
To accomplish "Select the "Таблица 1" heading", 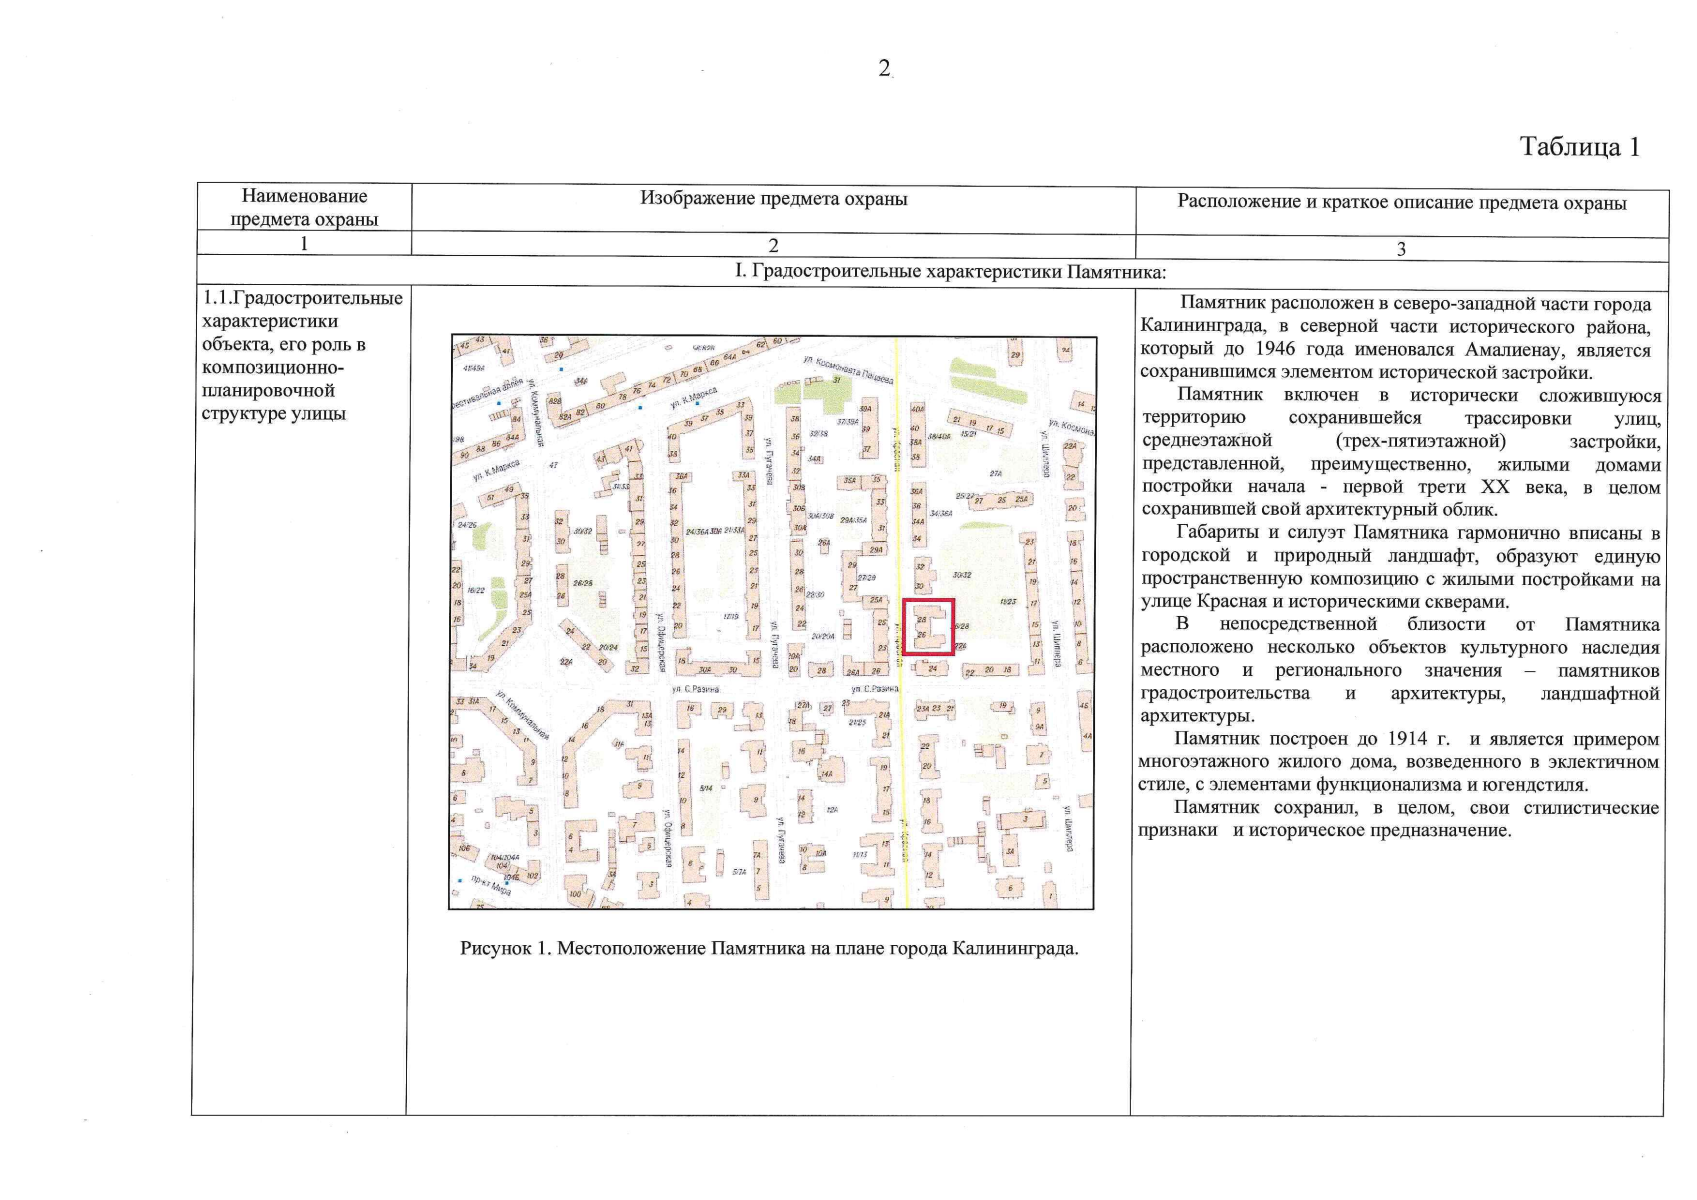I will 1579,147.
